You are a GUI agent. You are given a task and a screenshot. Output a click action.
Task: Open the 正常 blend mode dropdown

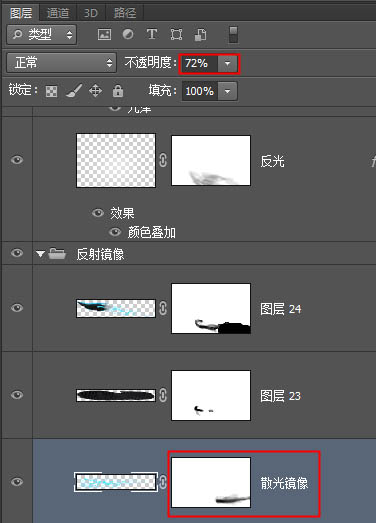tap(61, 62)
